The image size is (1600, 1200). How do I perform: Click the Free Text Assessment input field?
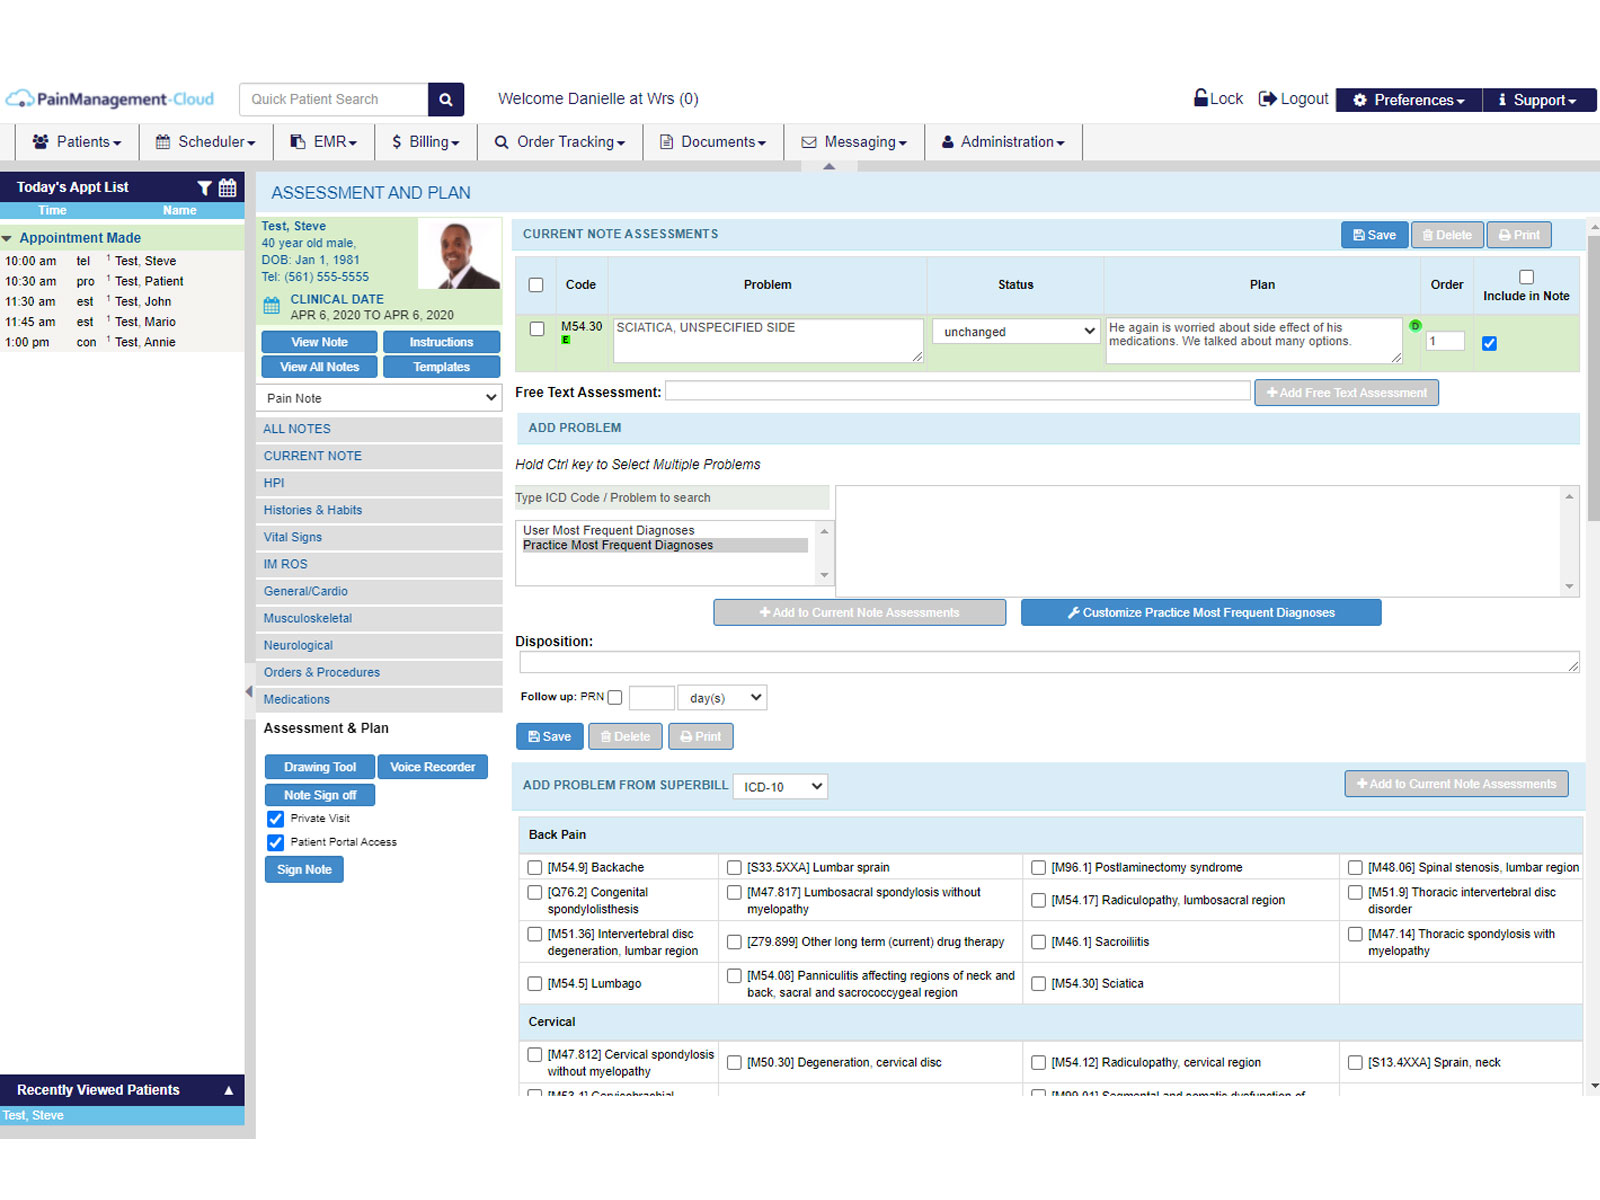(958, 391)
